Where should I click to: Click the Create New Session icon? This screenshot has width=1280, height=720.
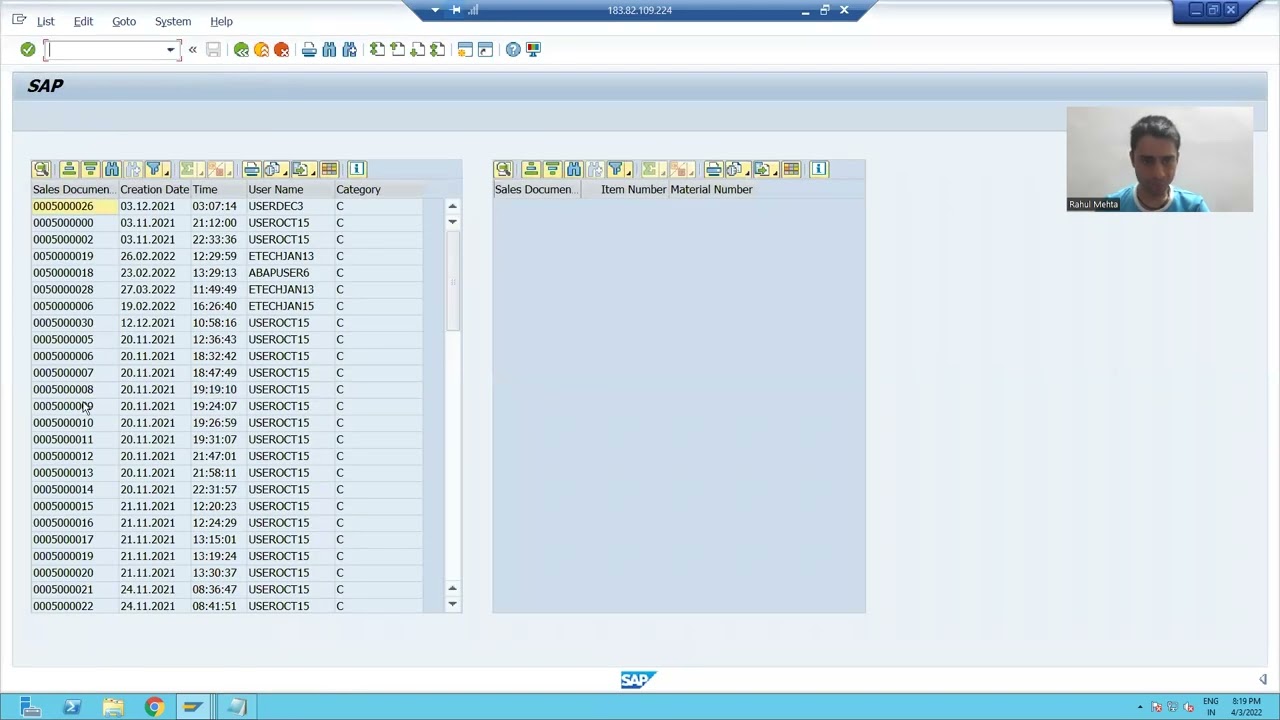[x=465, y=49]
